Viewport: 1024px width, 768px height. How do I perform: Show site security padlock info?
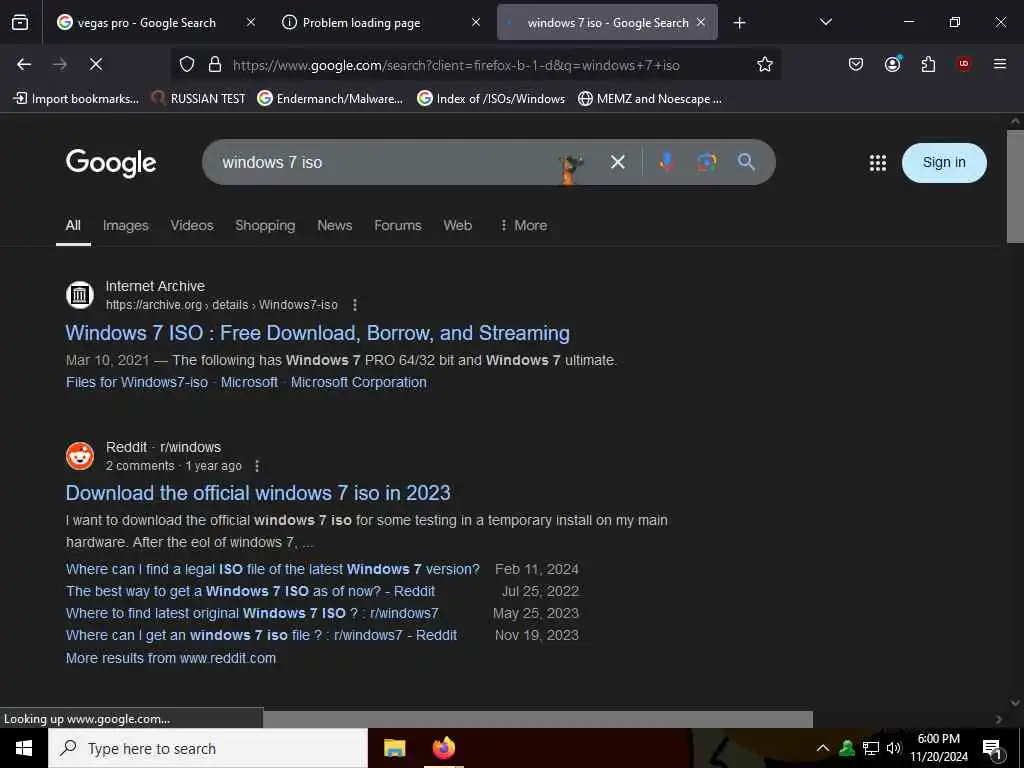click(214, 65)
